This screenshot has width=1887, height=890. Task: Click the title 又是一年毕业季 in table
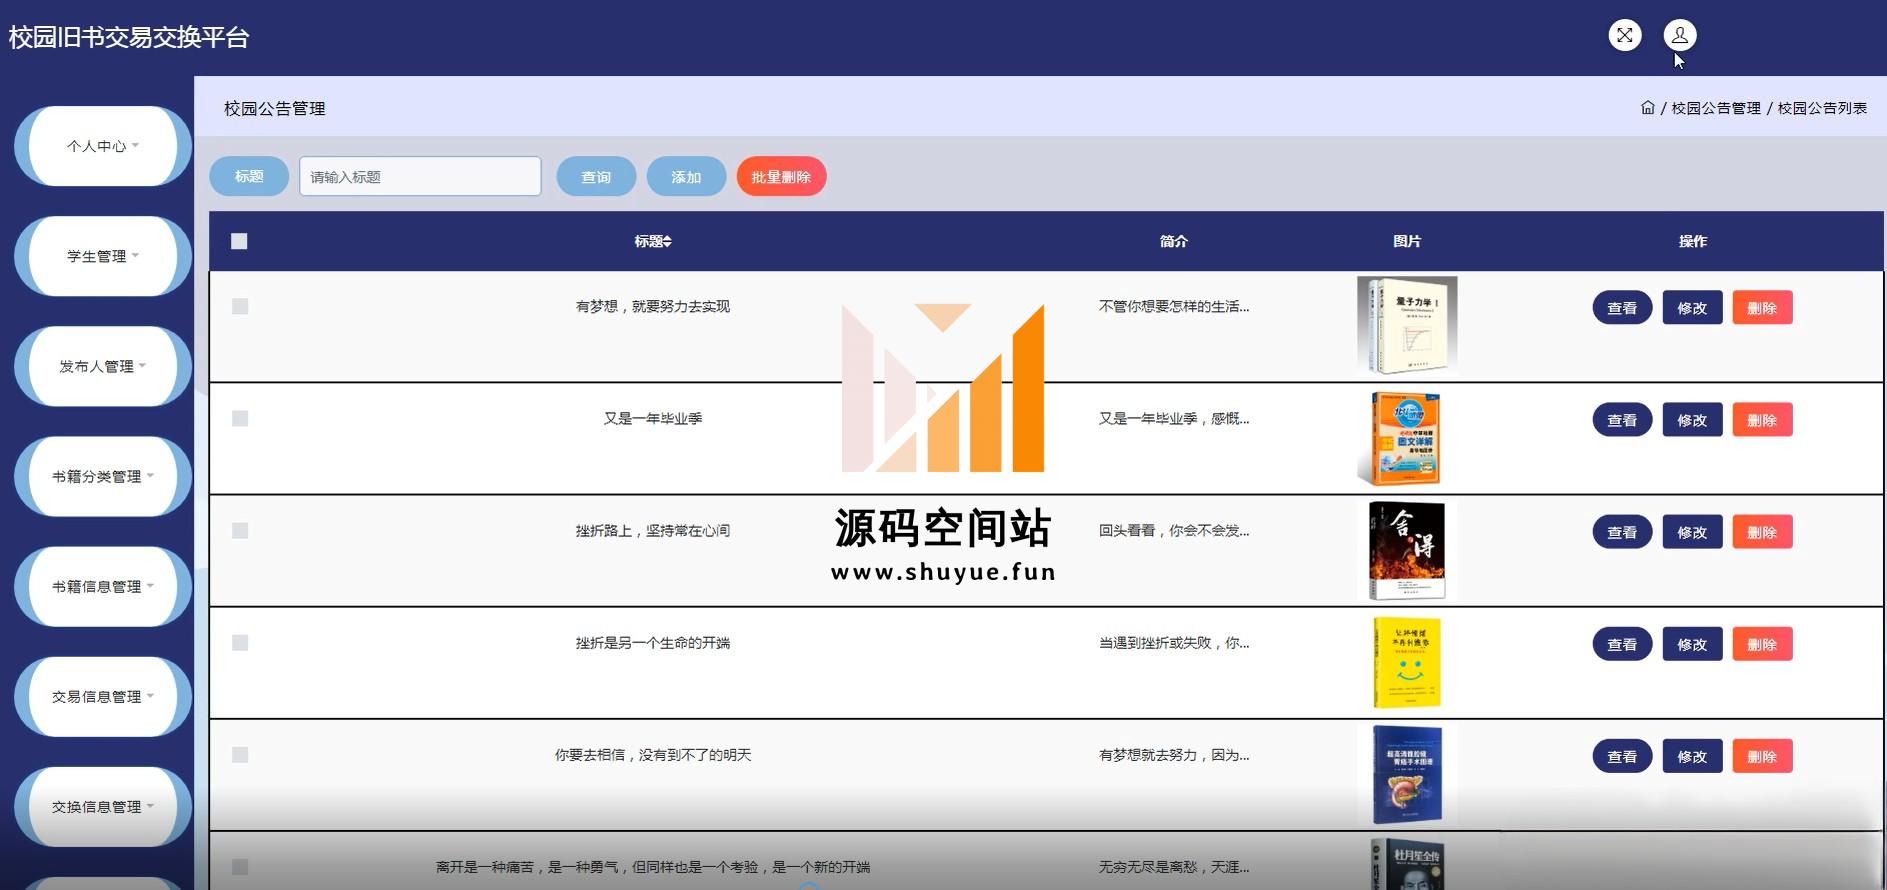click(653, 418)
